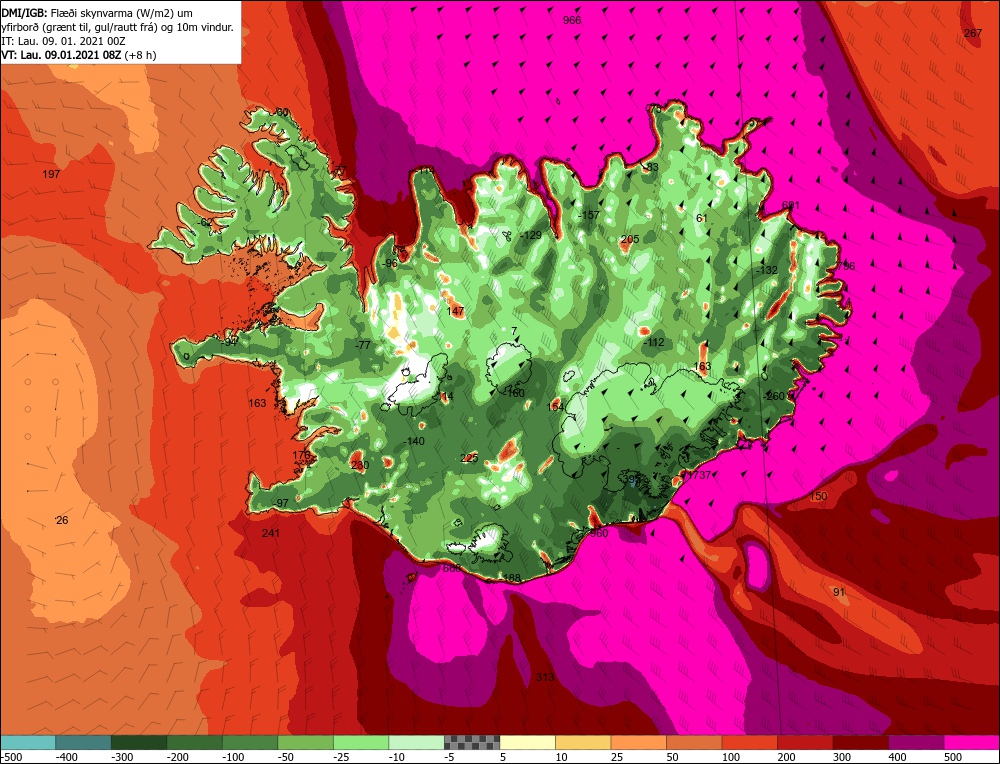This screenshot has height=764, width=1000.
Task: Select the map value "-129" in north-central Iceland
Action: click(x=531, y=235)
